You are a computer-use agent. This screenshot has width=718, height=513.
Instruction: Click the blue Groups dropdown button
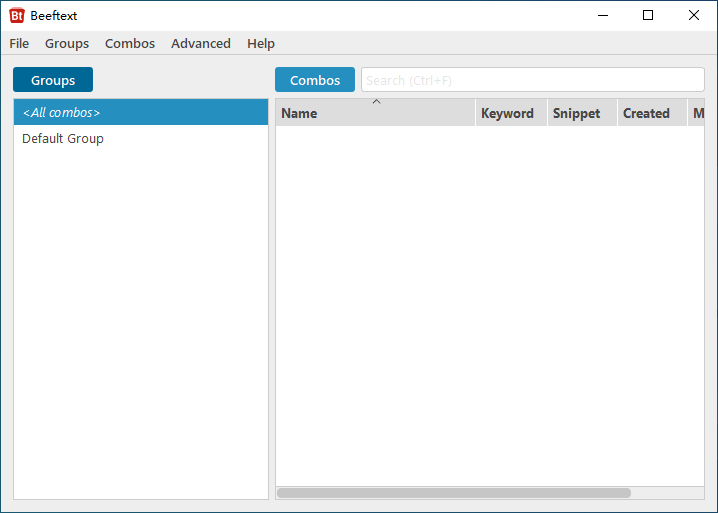[x=53, y=80]
